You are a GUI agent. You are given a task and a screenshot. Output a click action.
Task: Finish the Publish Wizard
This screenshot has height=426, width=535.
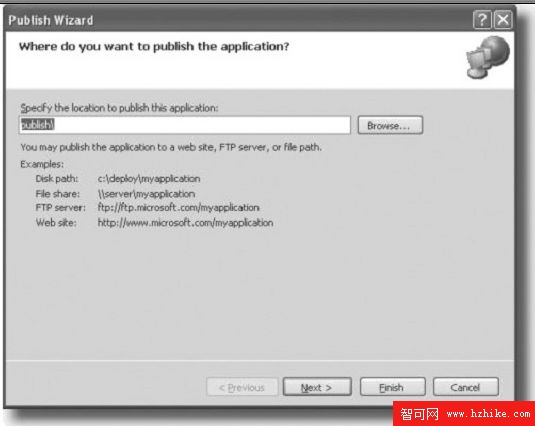(x=392, y=387)
